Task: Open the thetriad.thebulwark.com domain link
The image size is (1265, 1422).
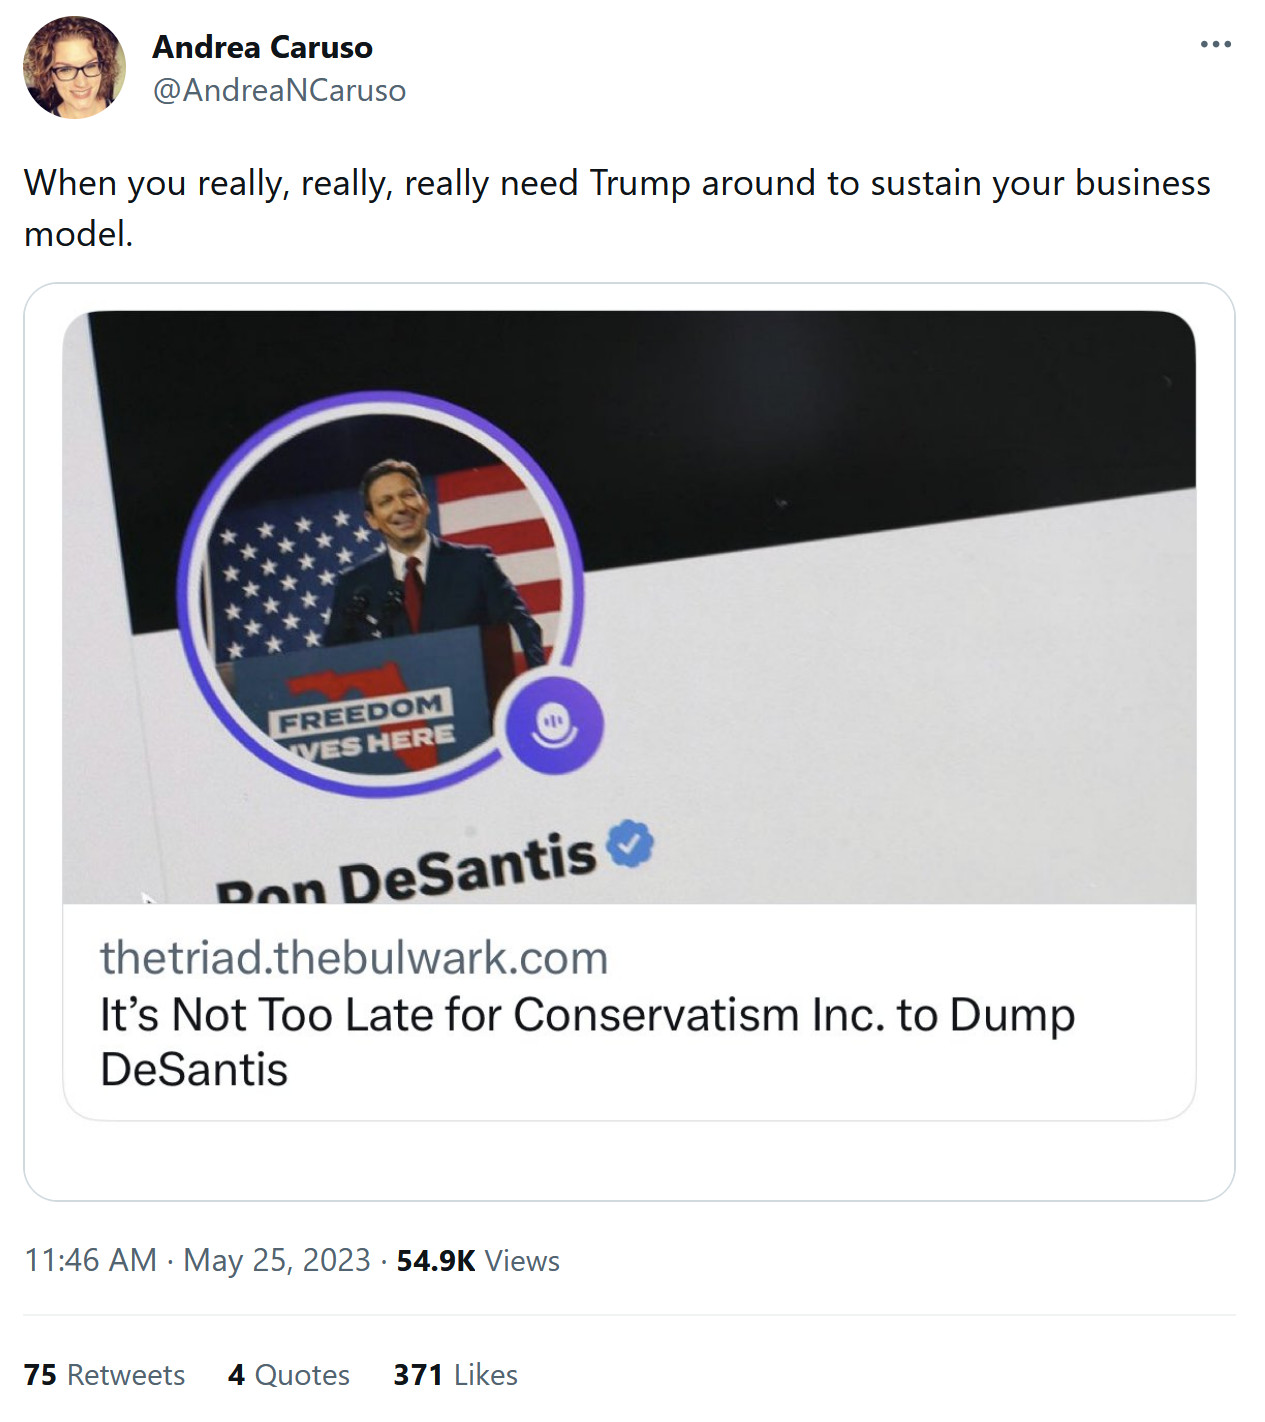Action: click(x=354, y=957)
